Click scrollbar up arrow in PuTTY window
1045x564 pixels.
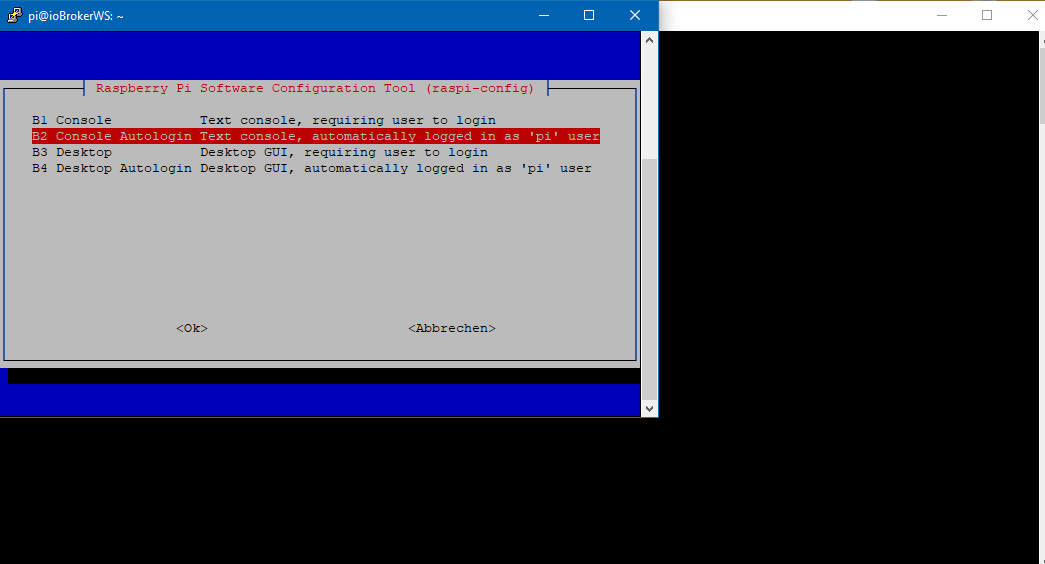point(649,40)
